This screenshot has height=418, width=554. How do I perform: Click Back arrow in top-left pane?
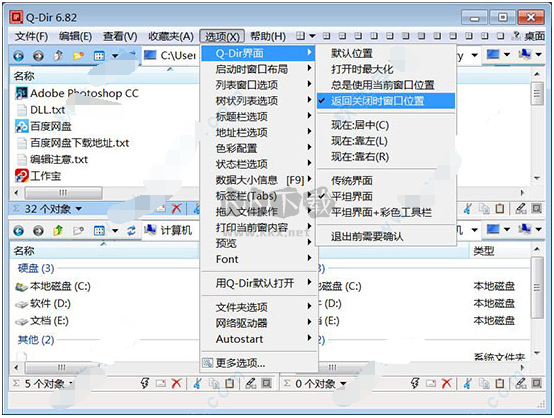pyautogui.click(x=18, y=55)
